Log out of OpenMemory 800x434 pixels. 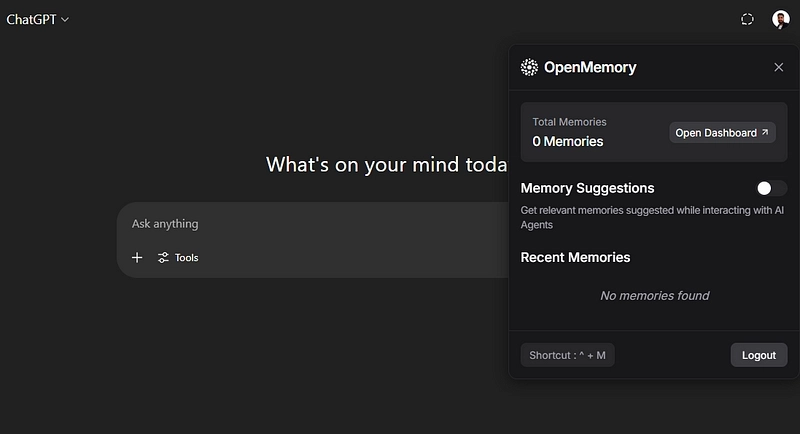(x=759, y=355)
